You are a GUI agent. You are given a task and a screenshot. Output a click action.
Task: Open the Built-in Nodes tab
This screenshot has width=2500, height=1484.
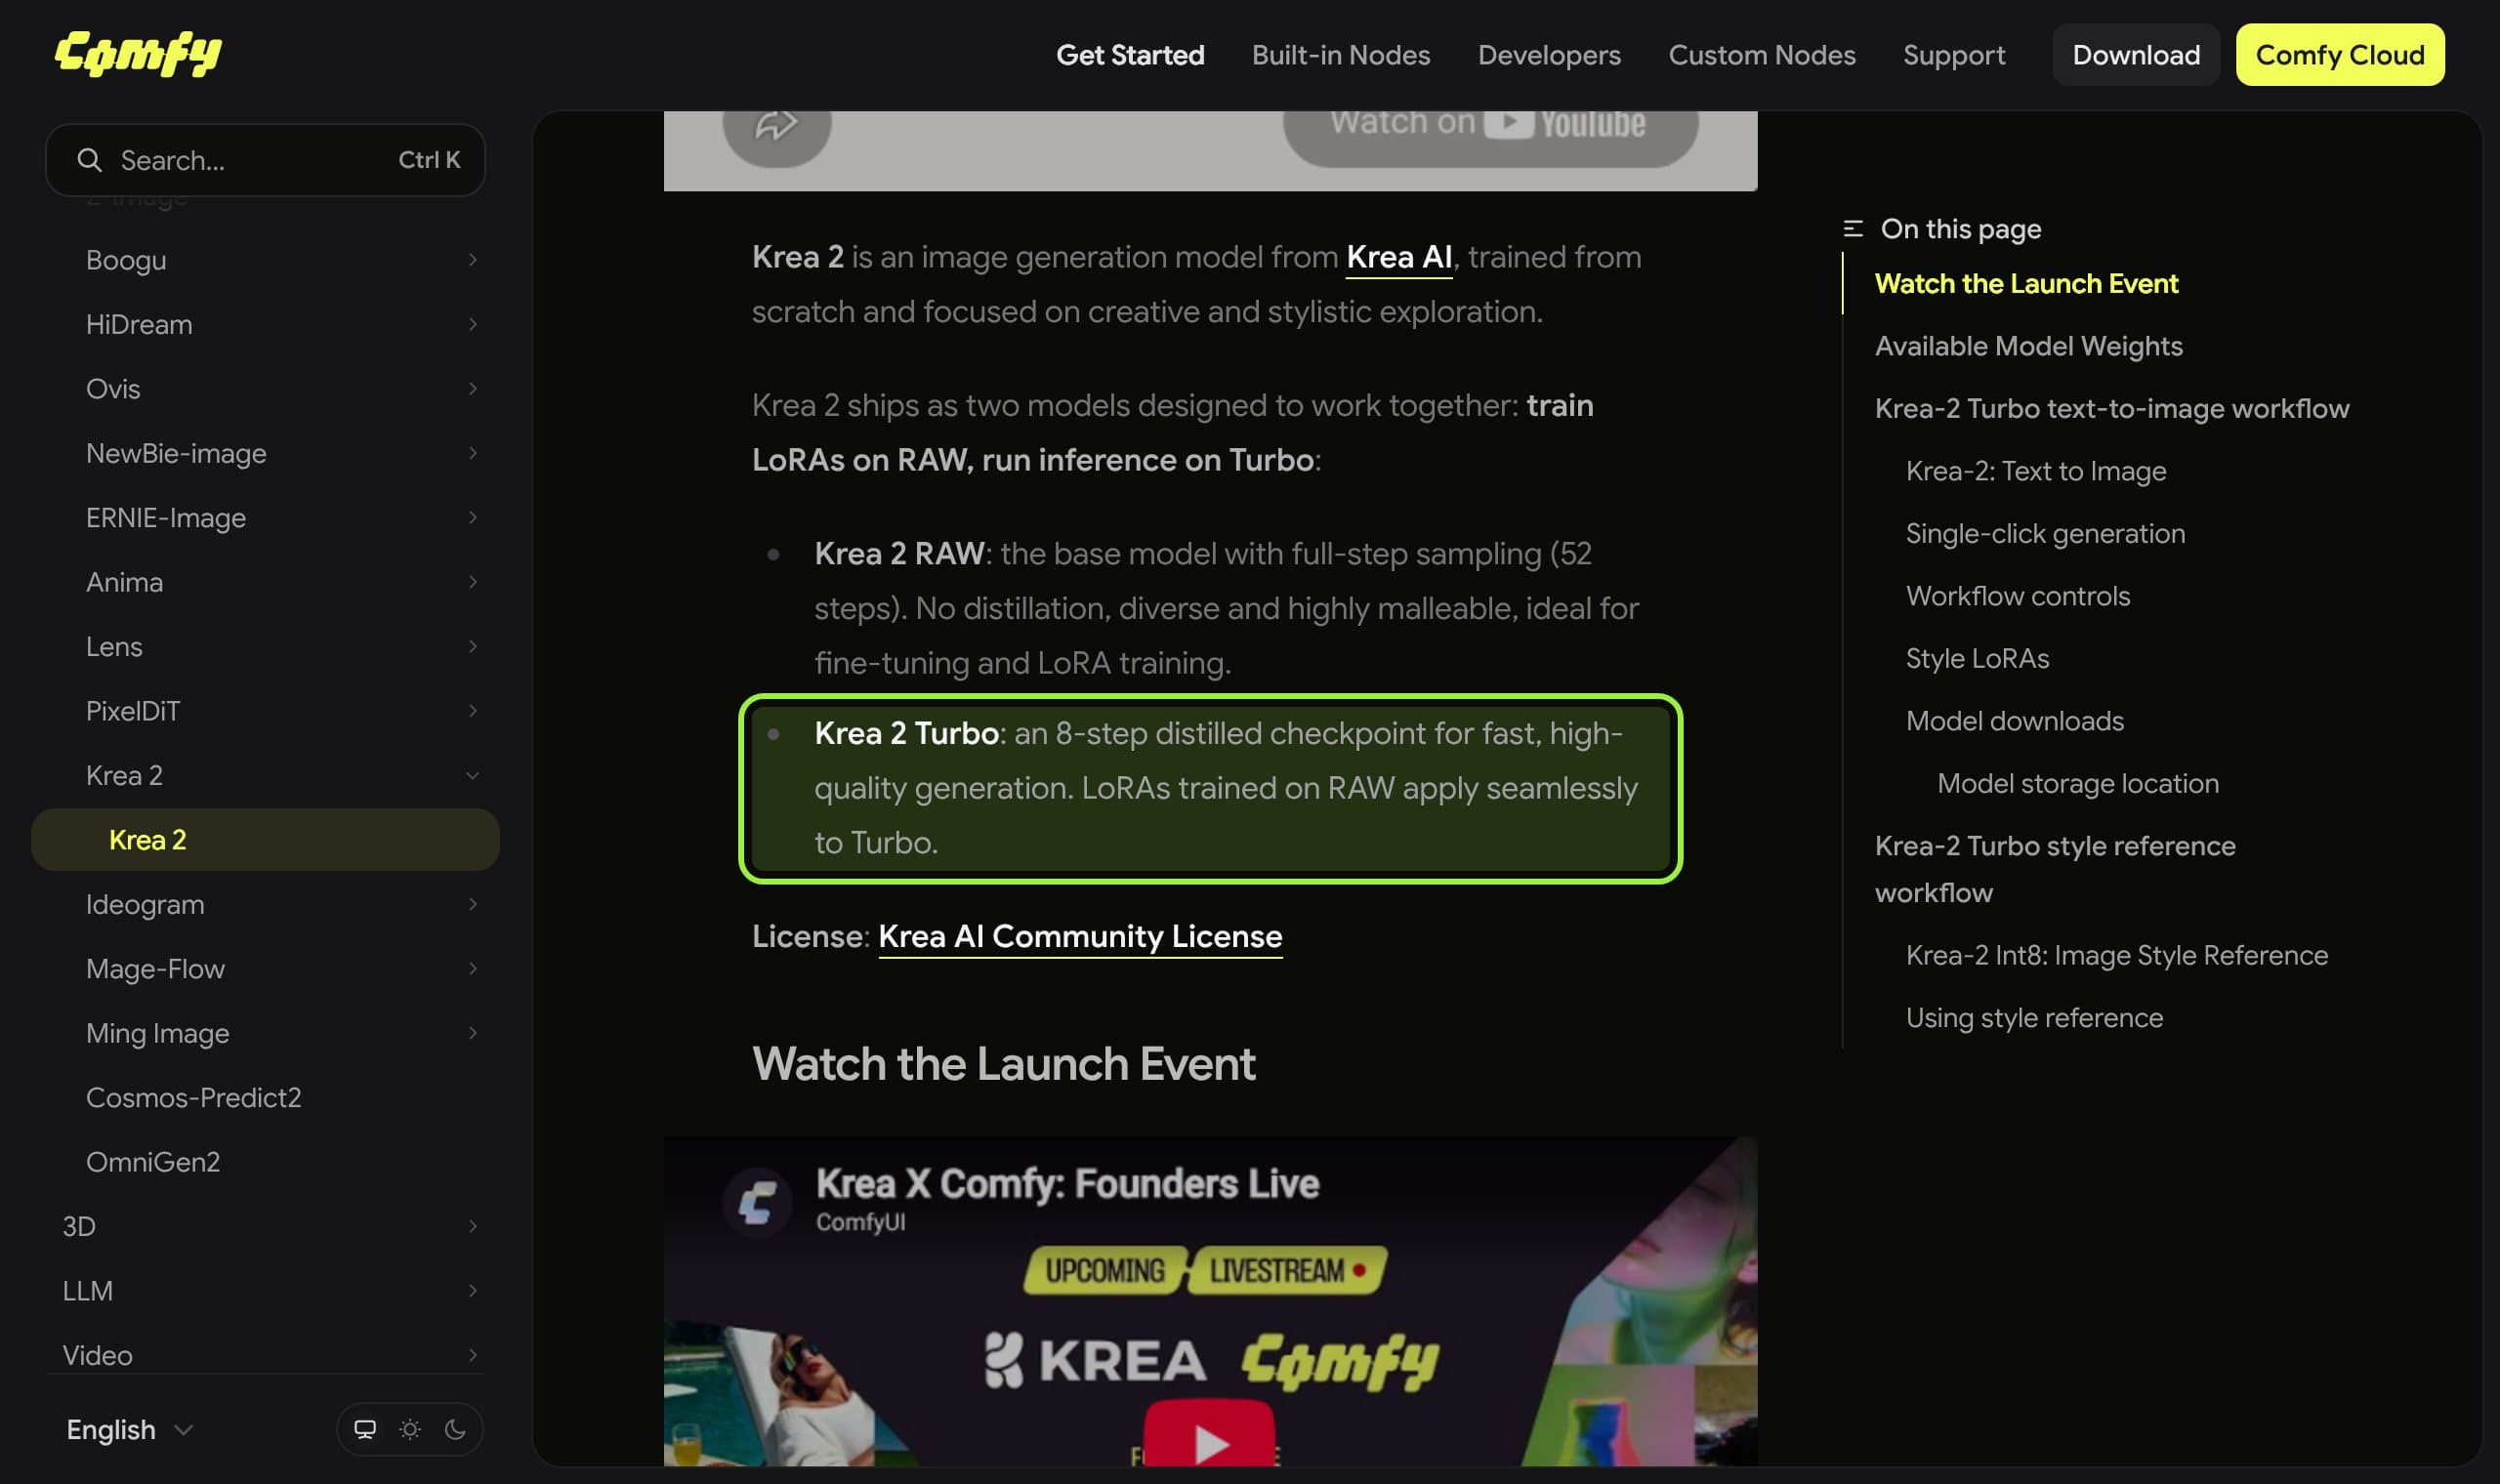click(x=1340, y=55)
